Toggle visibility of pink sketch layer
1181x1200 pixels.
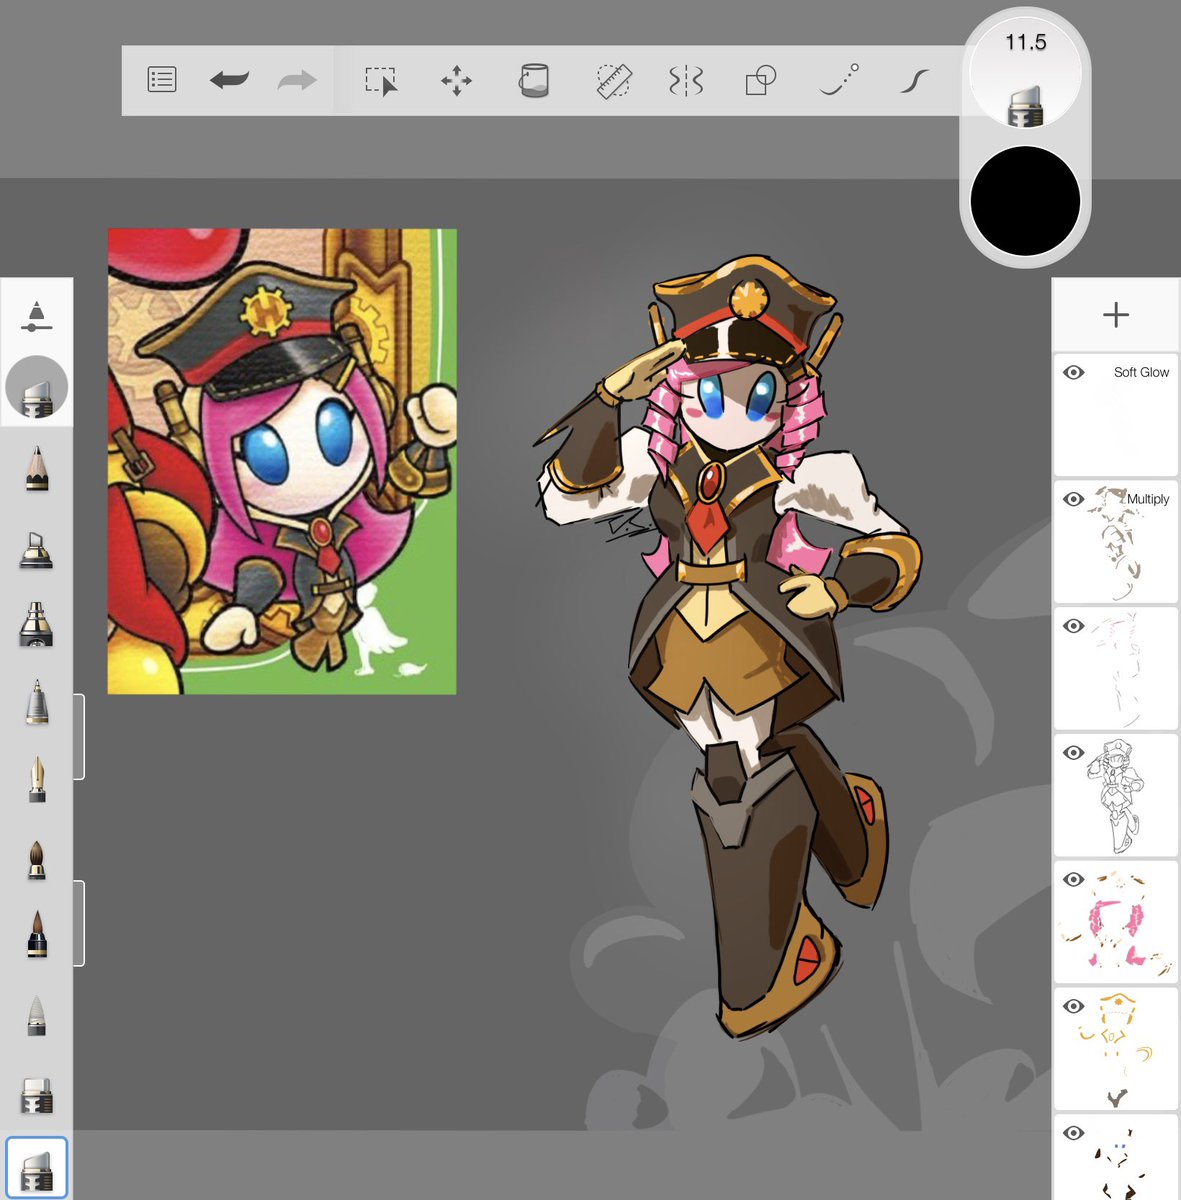1074,626
